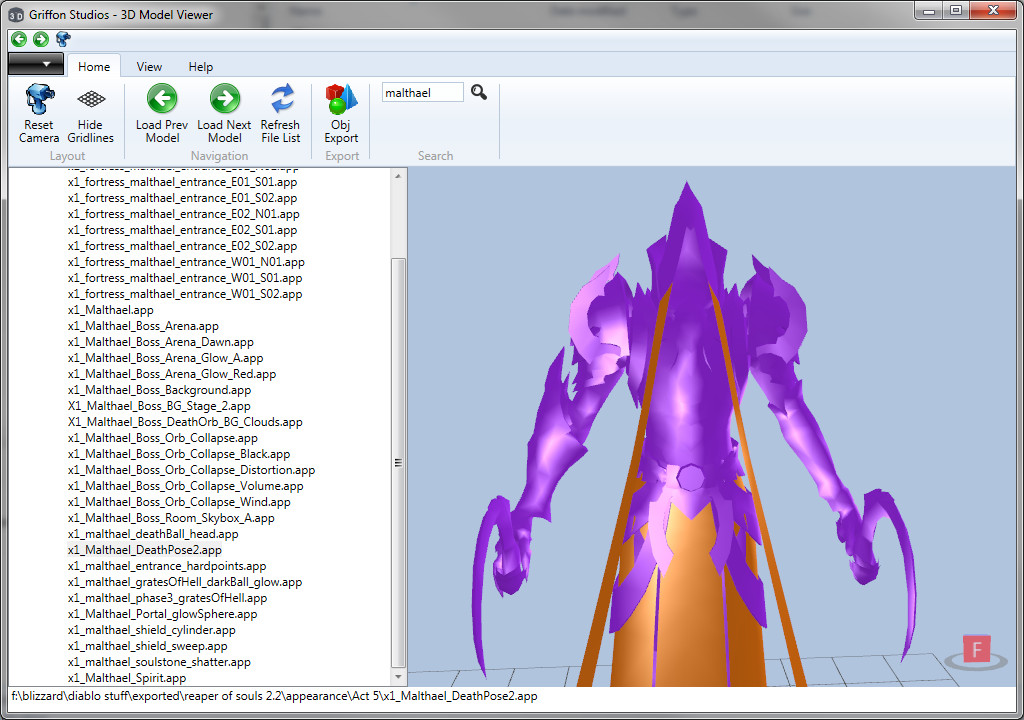Select x1_Malthael_Boss_Arena_Glow_A.app
1024x720 pixels.
coord(165,358)
